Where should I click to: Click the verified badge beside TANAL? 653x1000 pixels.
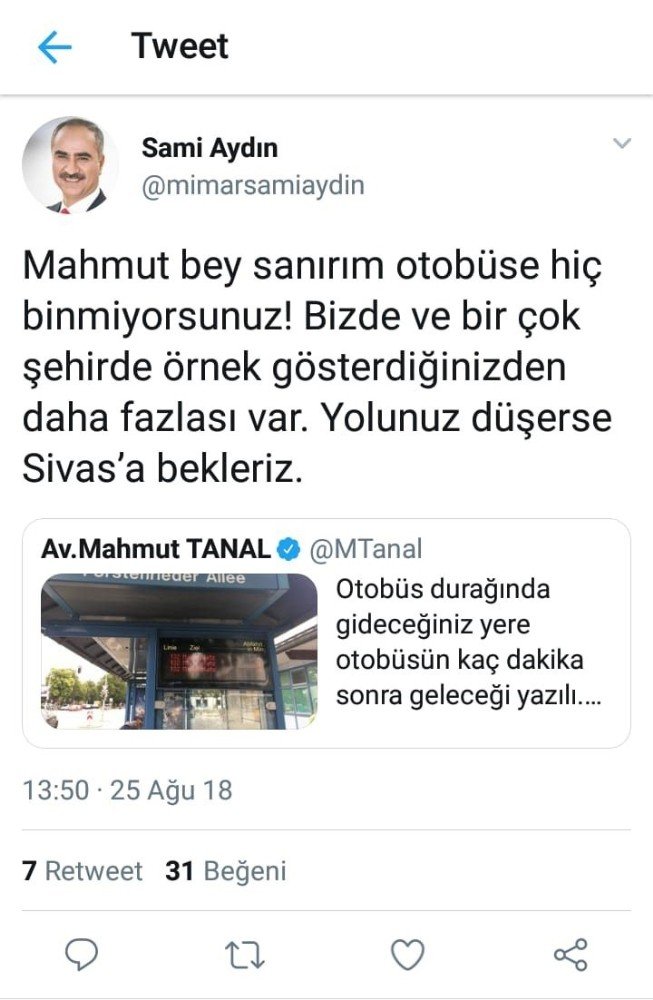[x=289, y=549]
